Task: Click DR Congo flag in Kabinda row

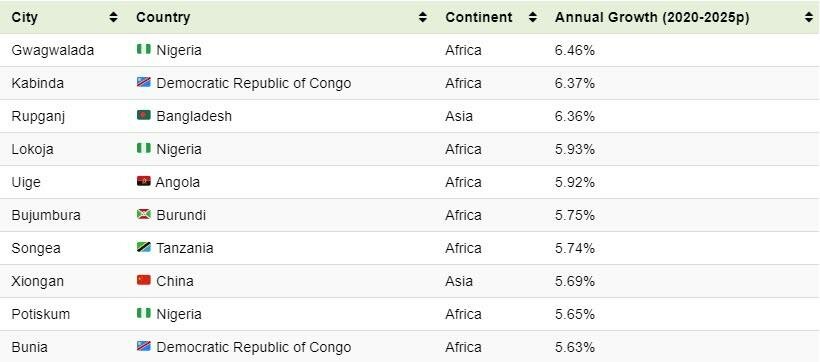Action: click(x=144, y=82)
